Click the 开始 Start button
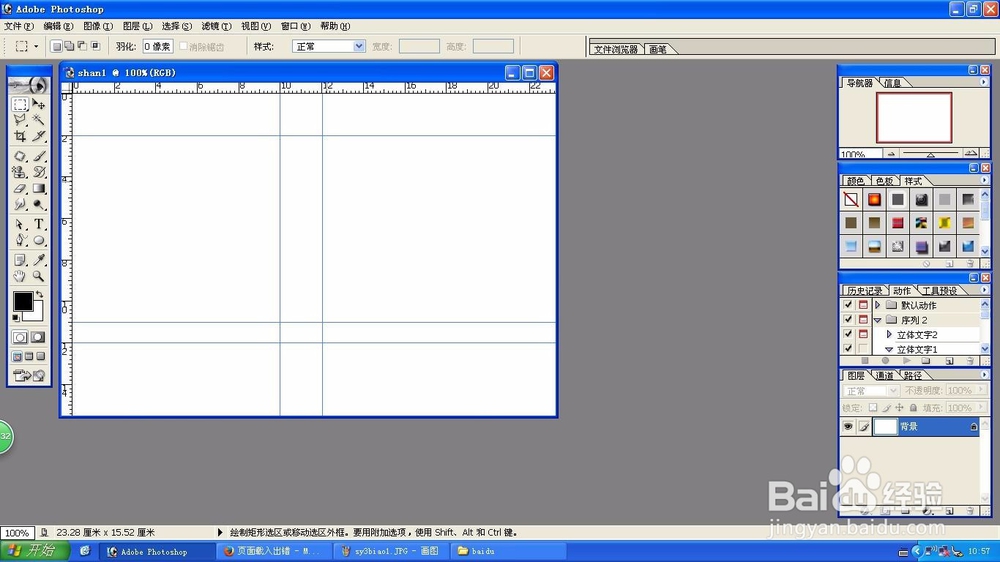The image size is (1000, 562). pyautogui.click(x=34, y=551)
